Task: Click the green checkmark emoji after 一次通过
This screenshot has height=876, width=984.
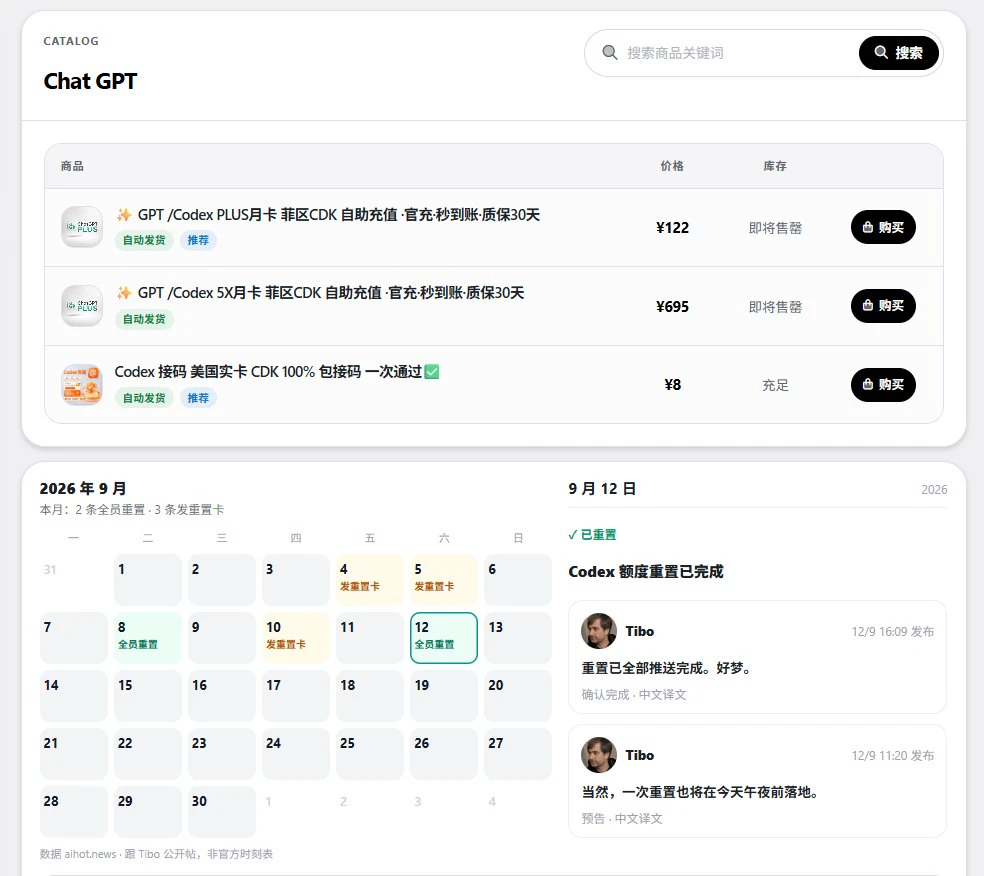Action: 432,372
